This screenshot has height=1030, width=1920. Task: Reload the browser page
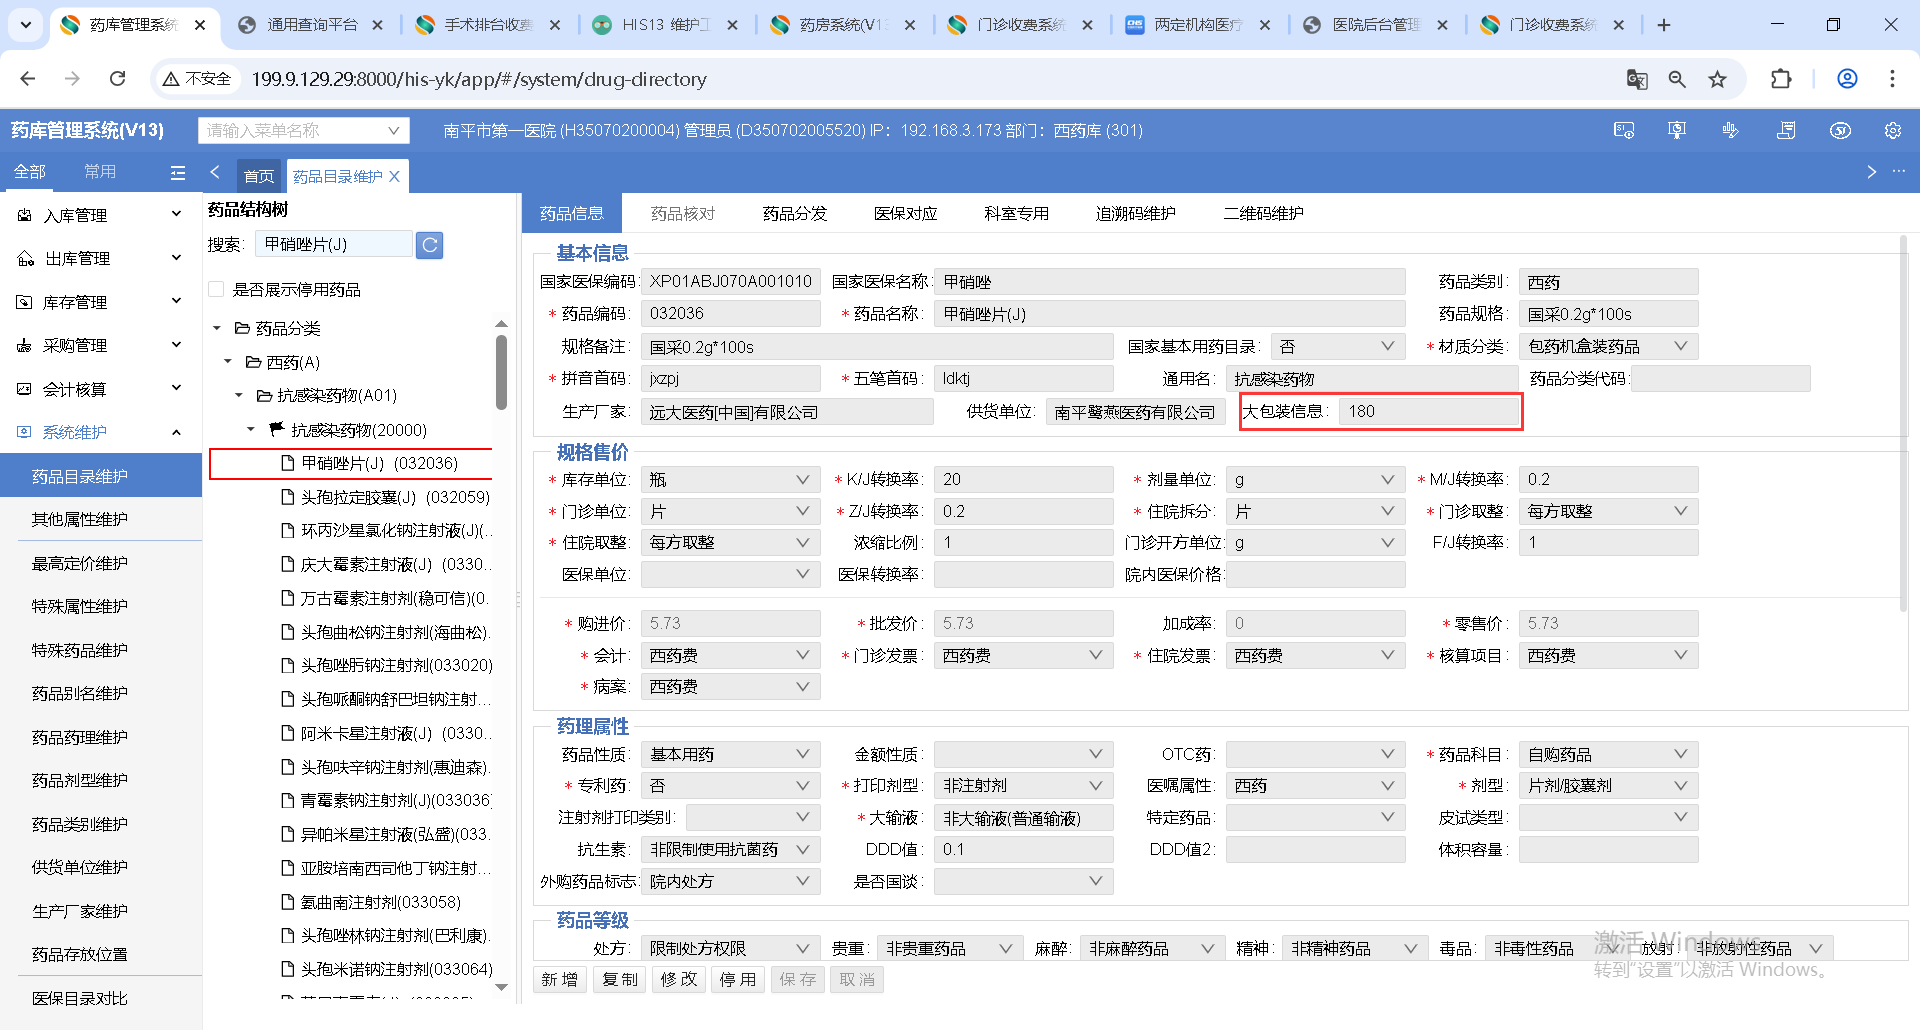tap(118, 79)
